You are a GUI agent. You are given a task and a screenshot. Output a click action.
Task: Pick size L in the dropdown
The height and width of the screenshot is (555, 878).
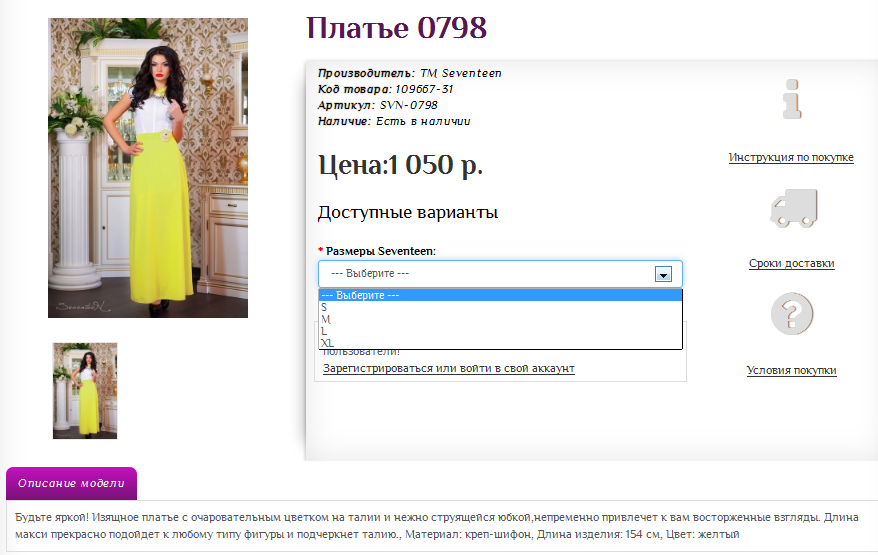325,331
